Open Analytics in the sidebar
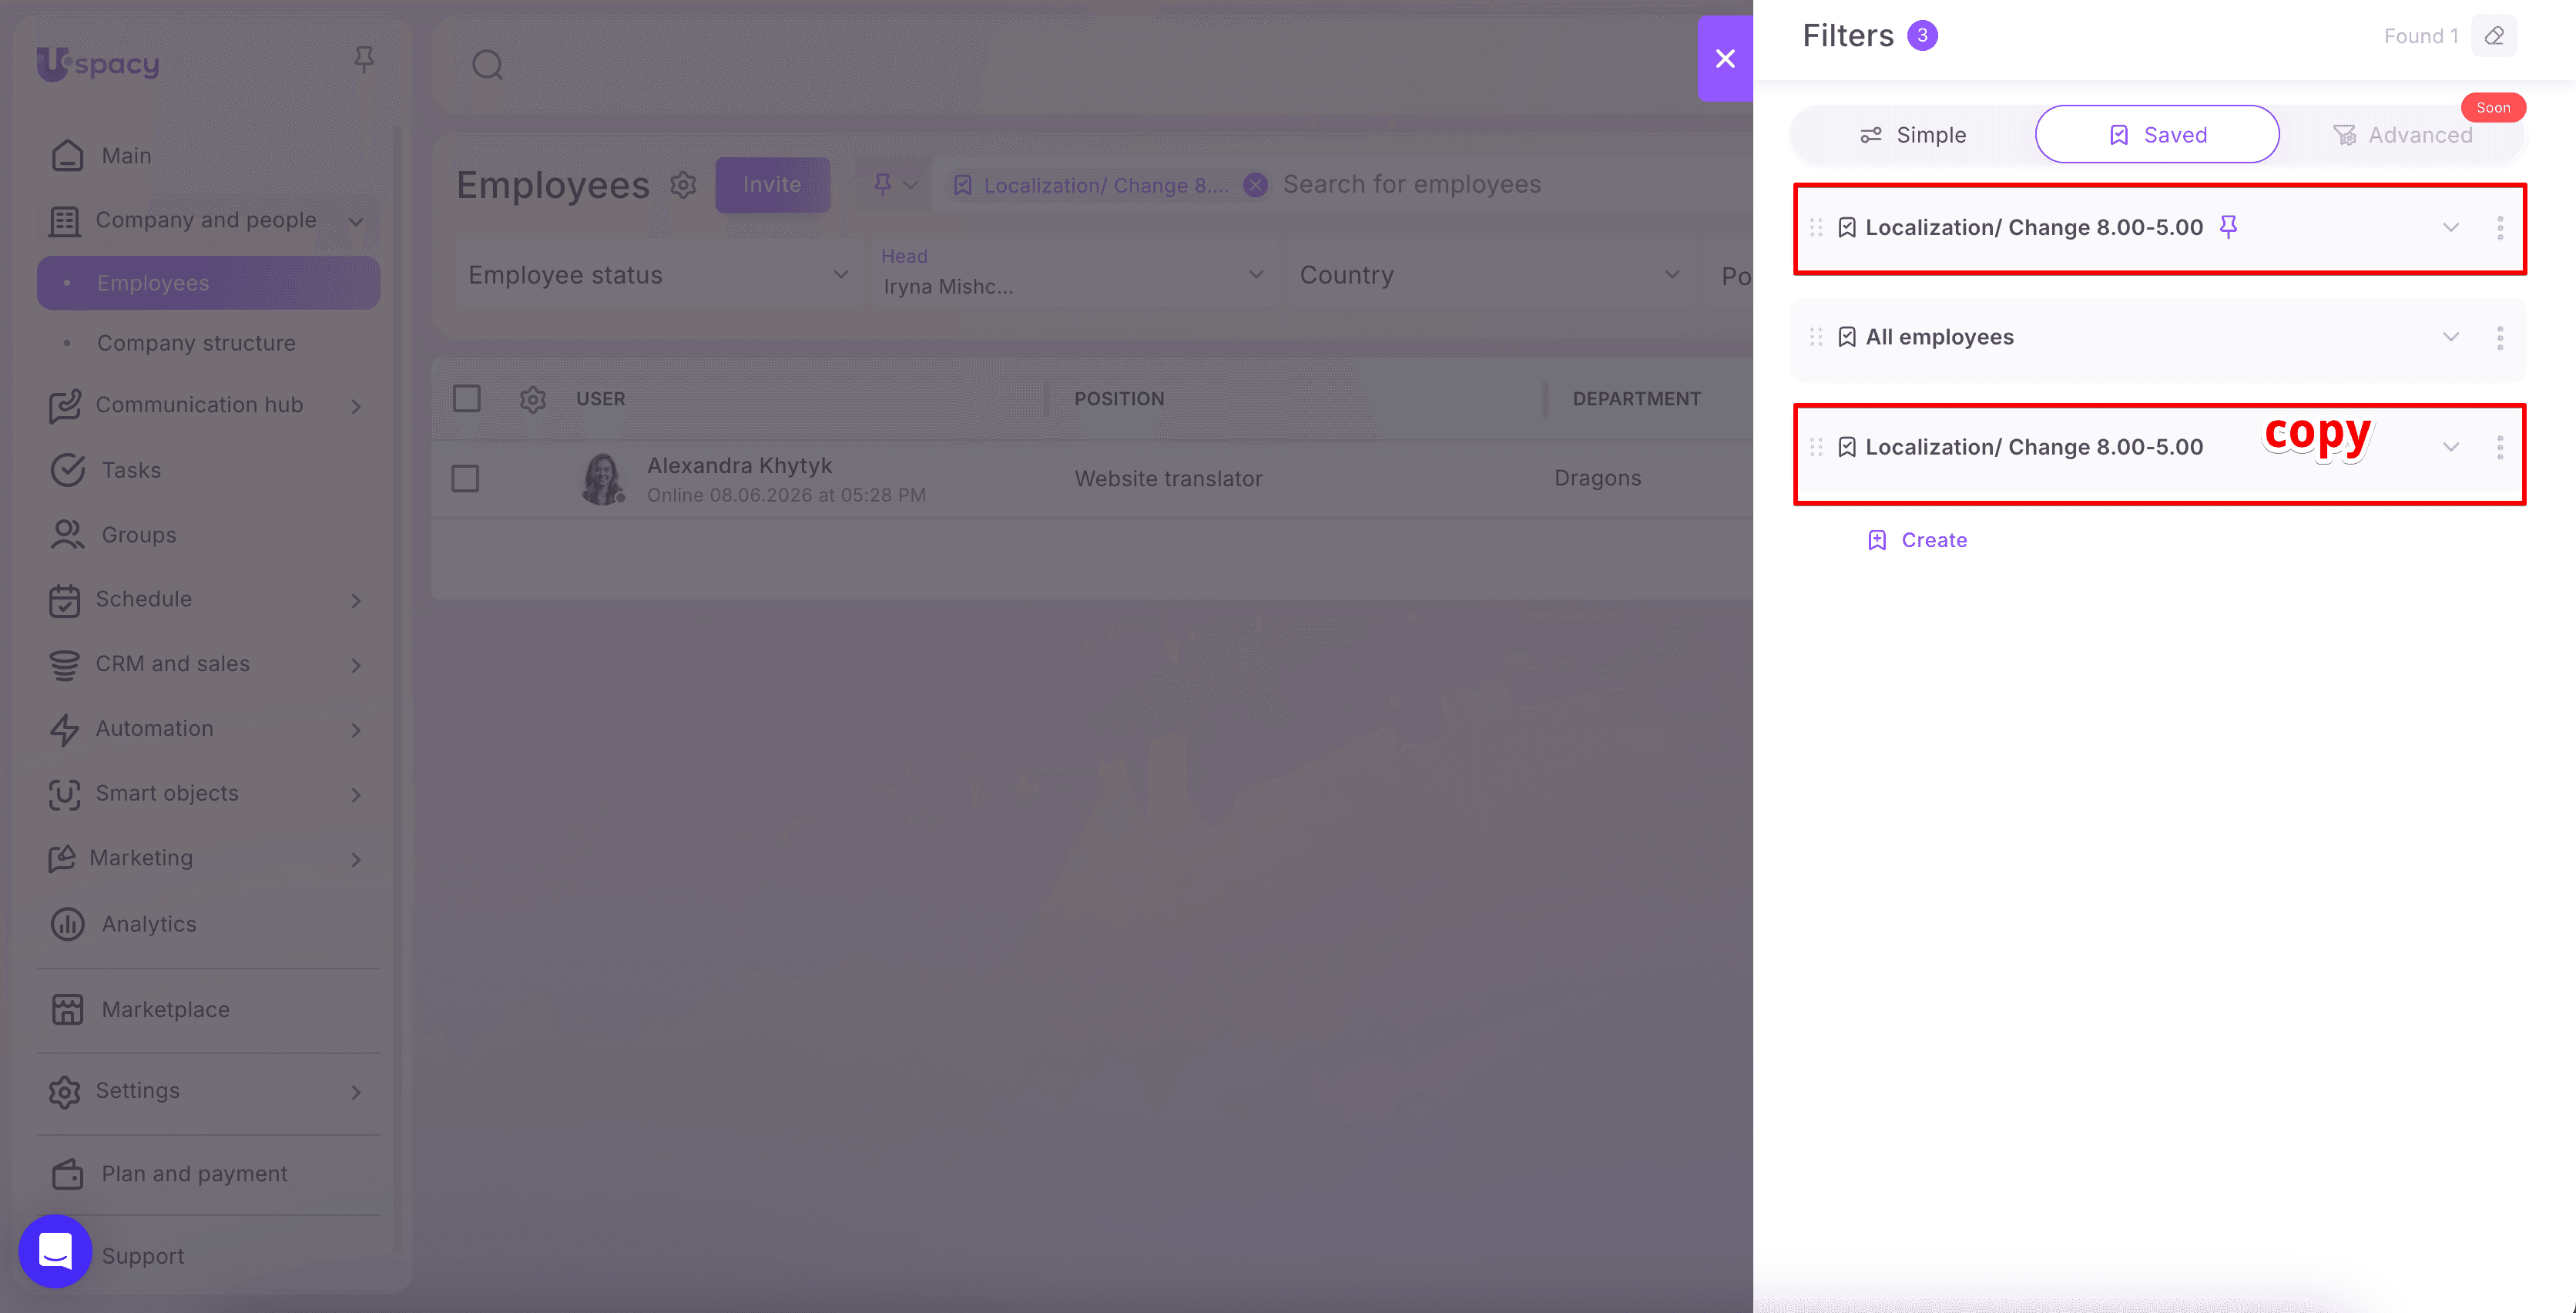This screenshot has width=2576, height=1313. coord(149,923)
